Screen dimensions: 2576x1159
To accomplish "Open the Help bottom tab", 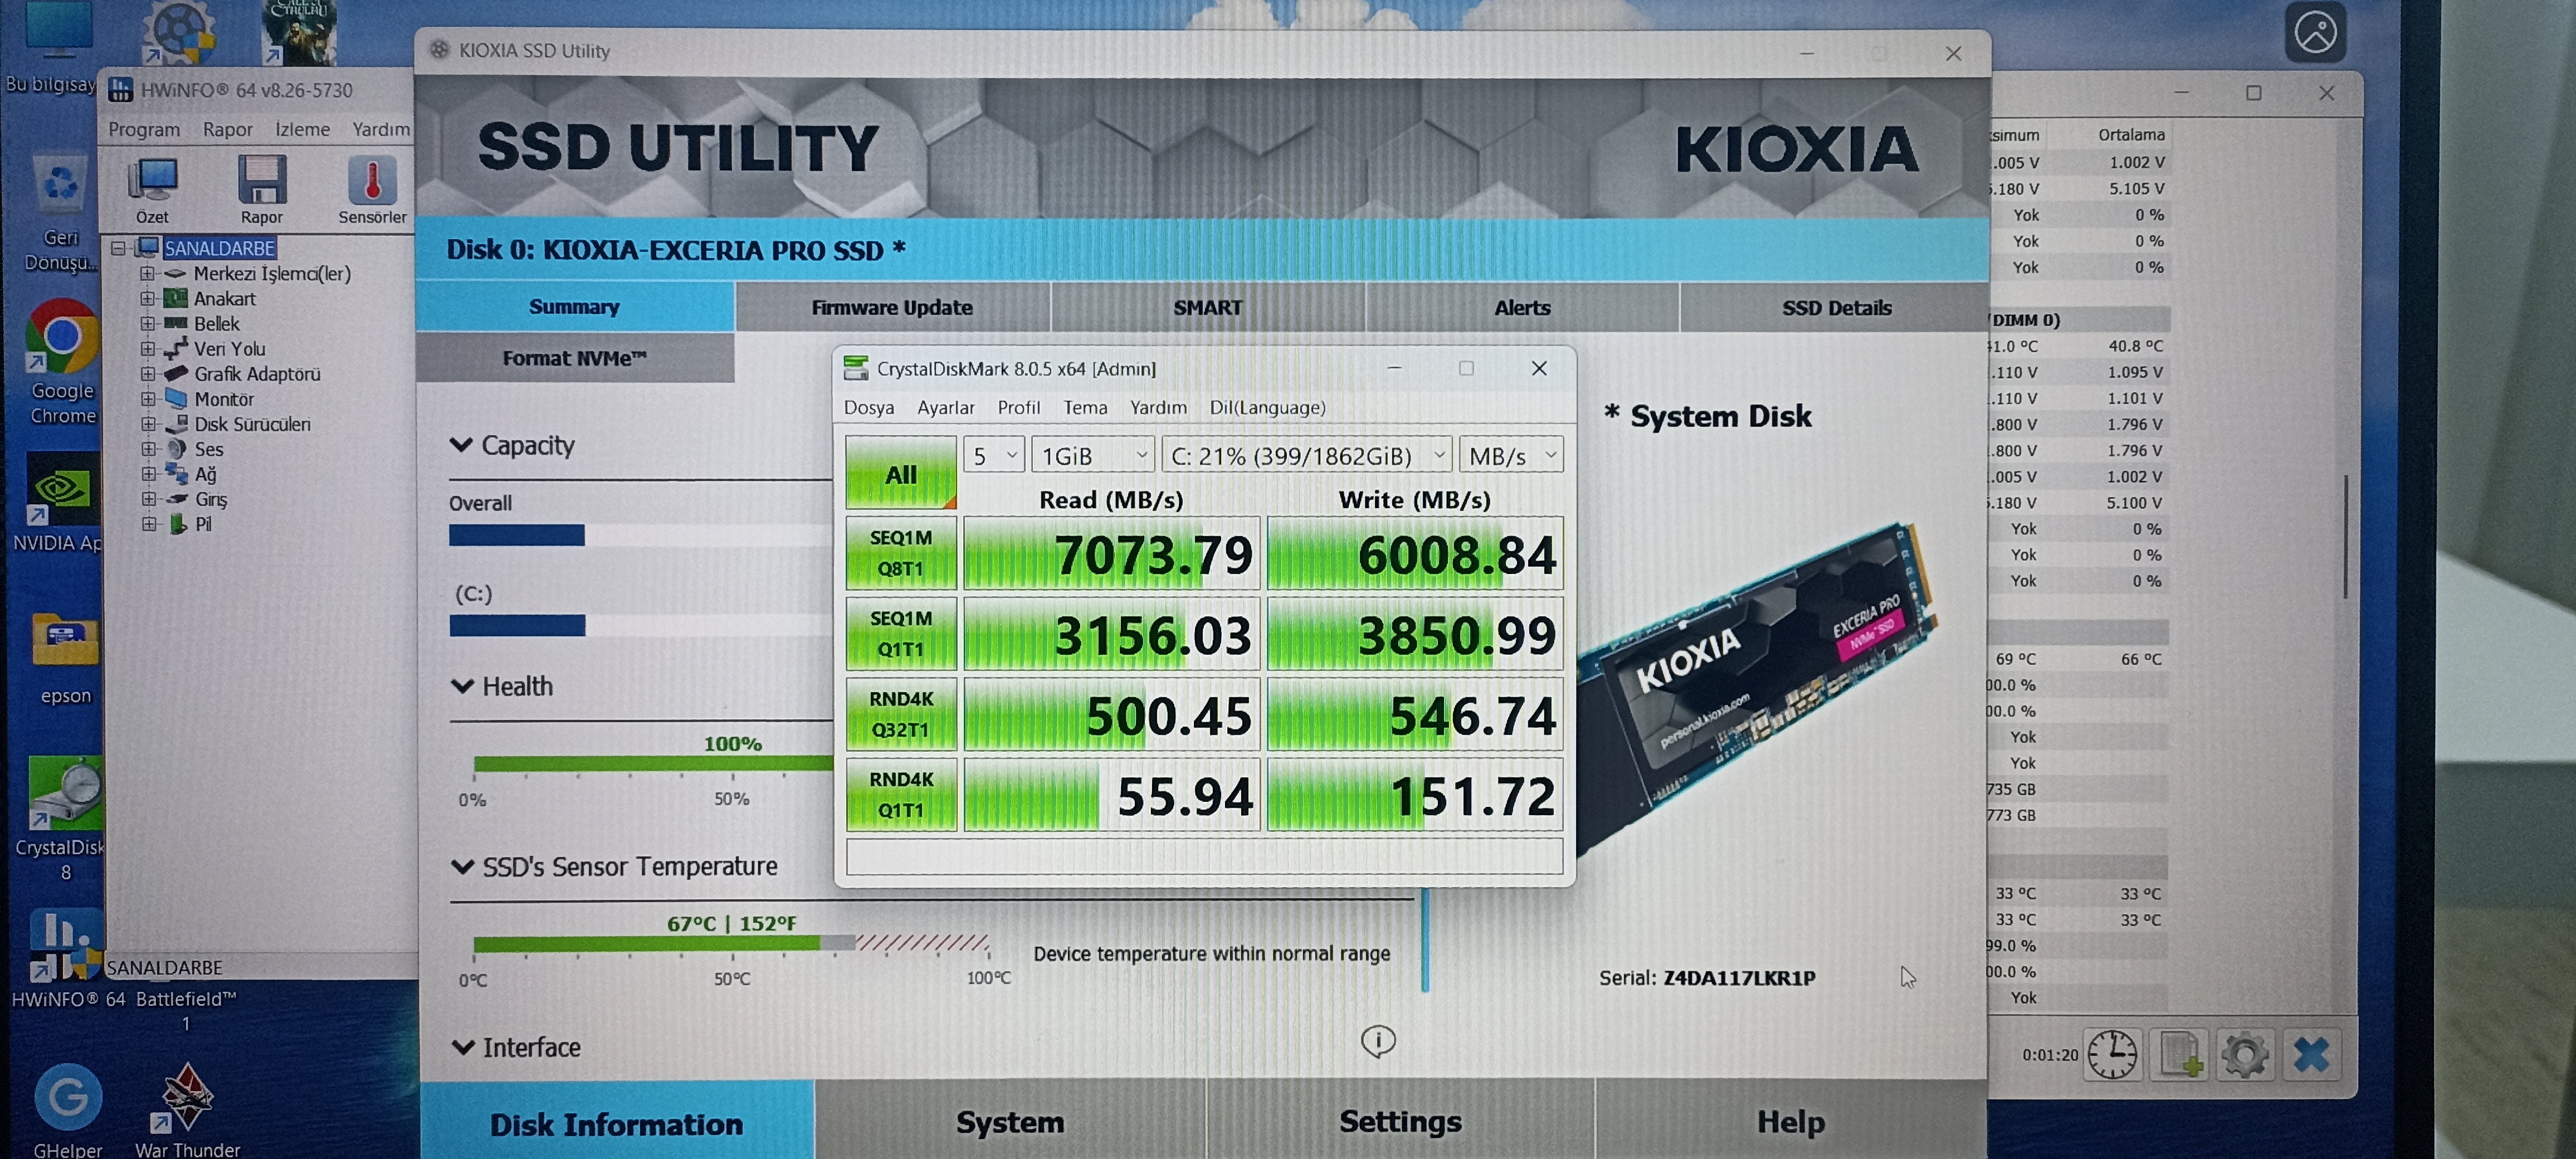I will (x=1790, y=1122).
